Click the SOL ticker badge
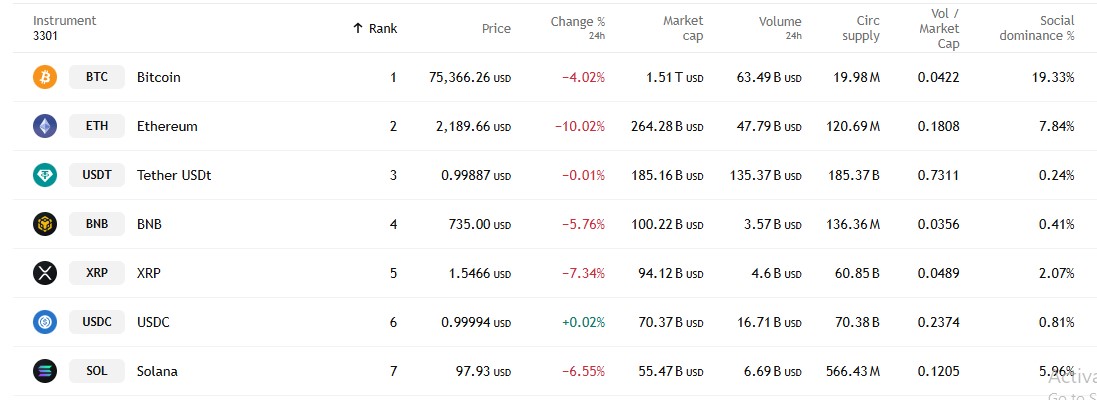1097x400 pixels. (x=97, y=371)
